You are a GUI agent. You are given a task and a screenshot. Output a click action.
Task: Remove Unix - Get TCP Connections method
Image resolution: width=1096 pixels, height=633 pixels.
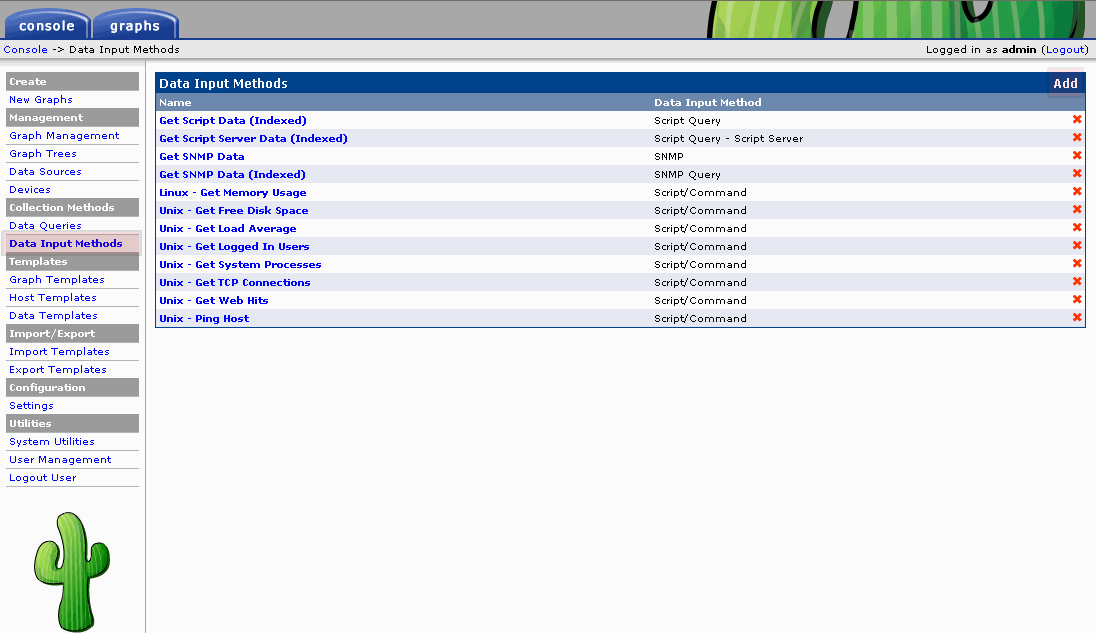click(1077, 282)
